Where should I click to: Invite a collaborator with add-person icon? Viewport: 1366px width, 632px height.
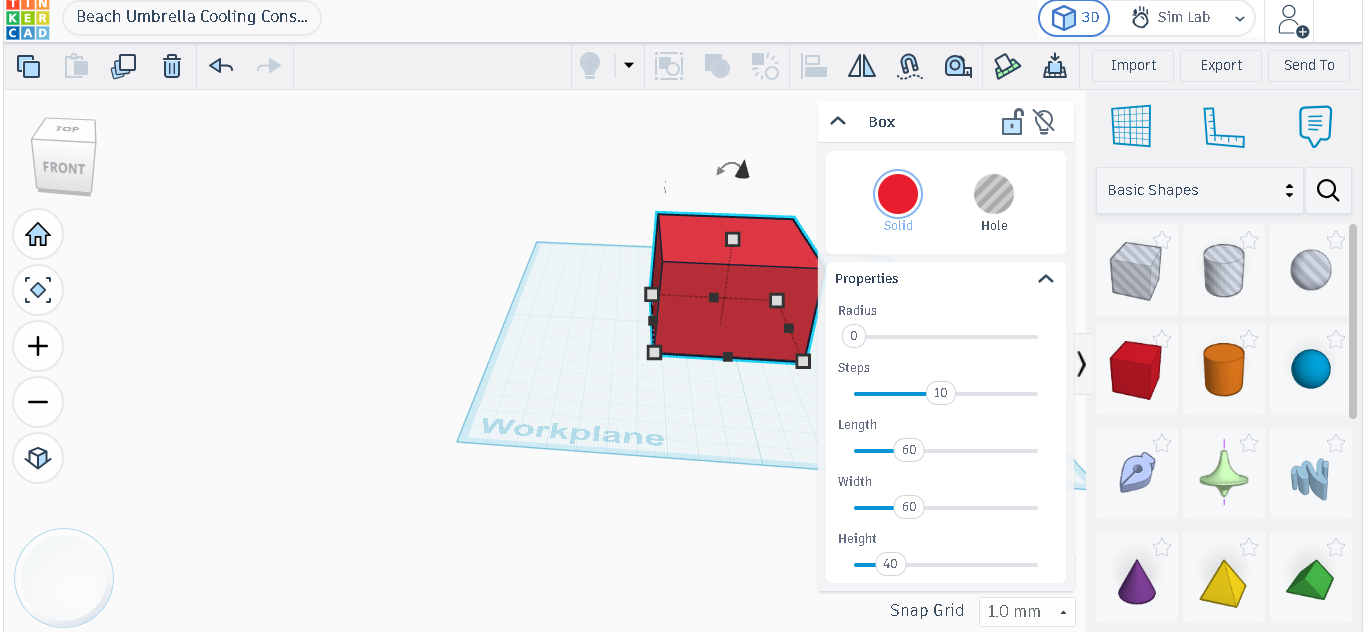[x=1292, y=20]
